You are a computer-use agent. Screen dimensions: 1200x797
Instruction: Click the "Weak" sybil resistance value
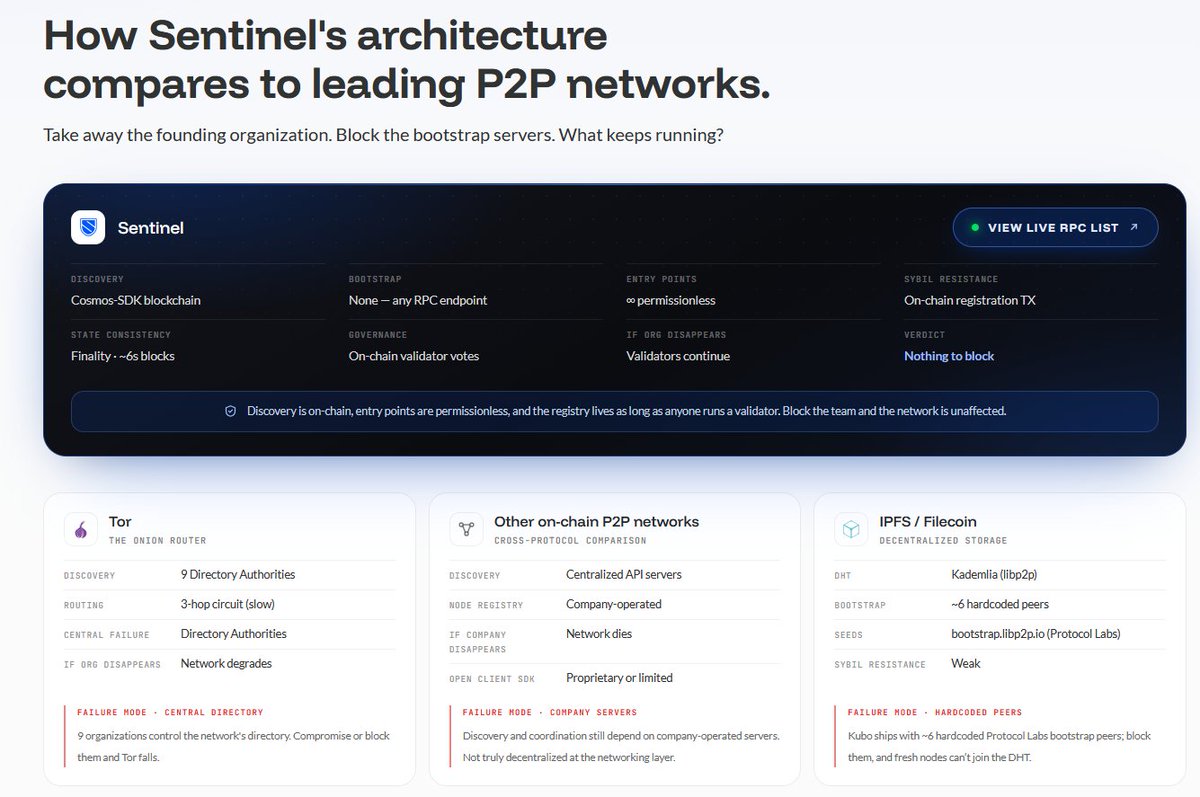pos(966,663)
